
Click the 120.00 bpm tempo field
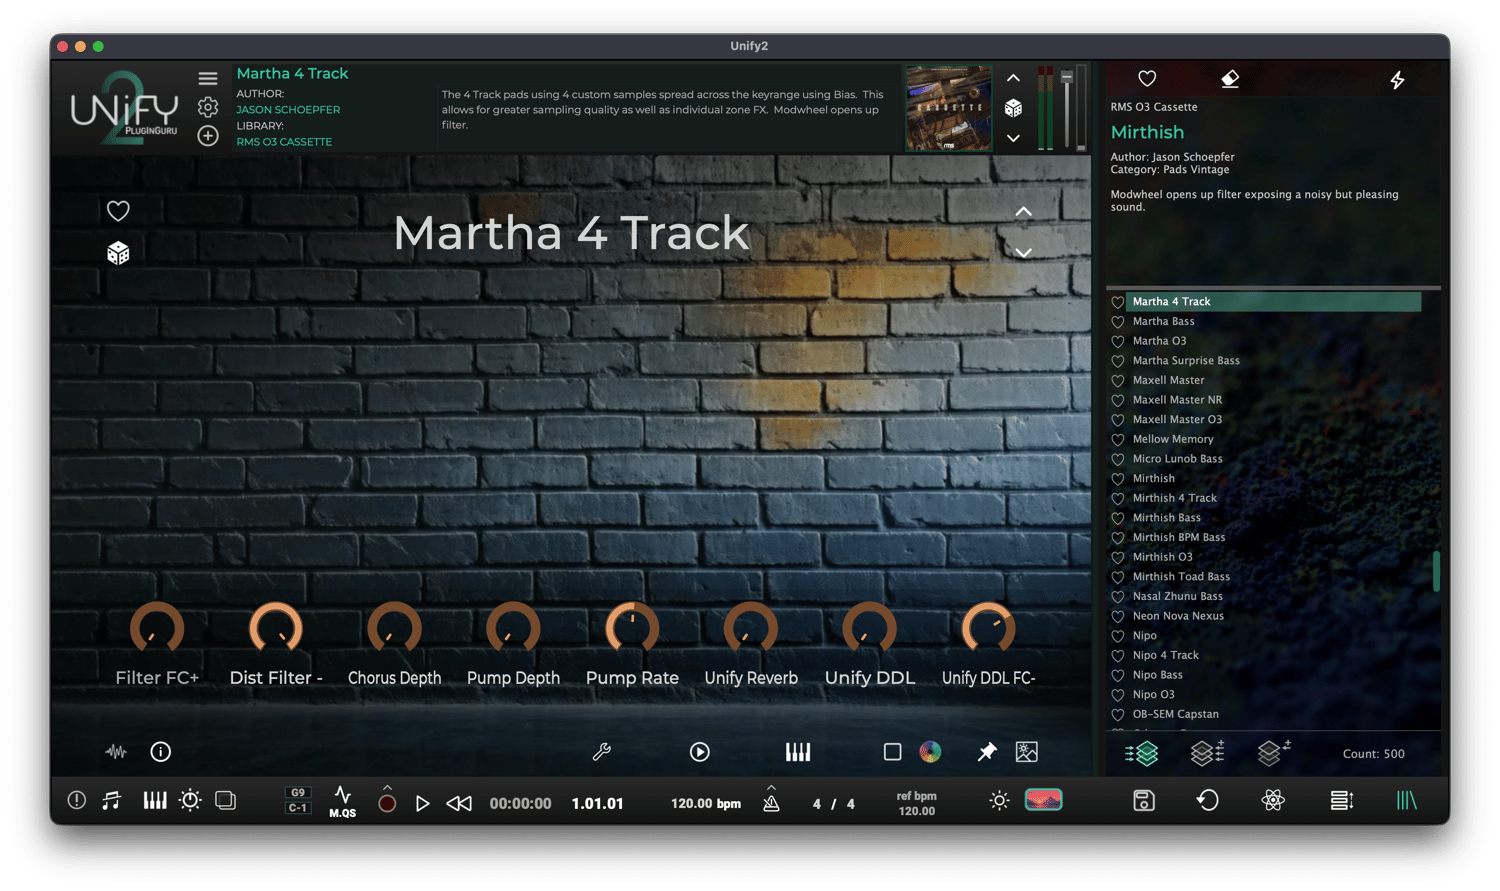[x=706, y=803]
